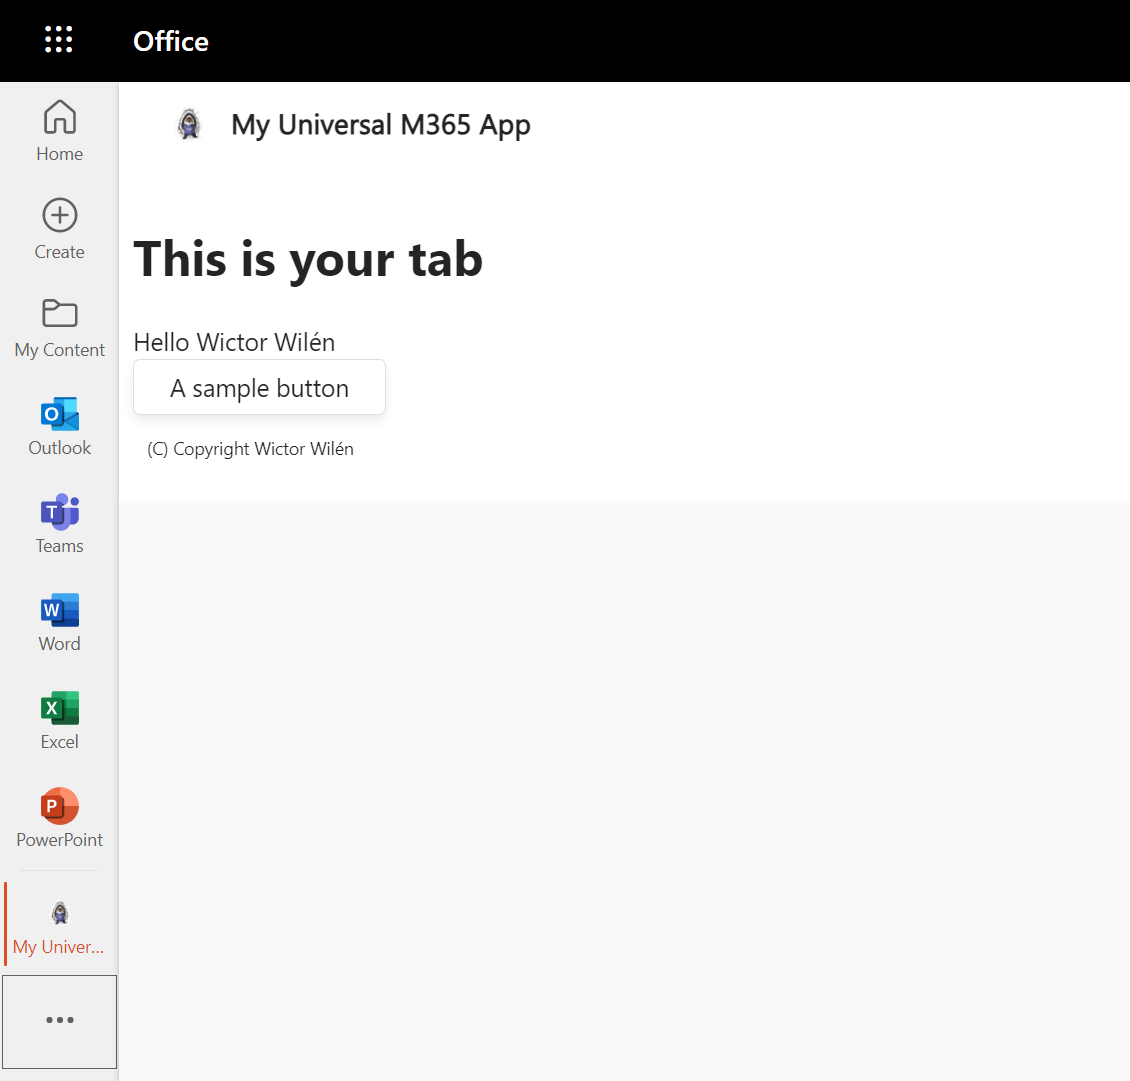
Task: Open My Content folder
Action: (x=59, y=327)
